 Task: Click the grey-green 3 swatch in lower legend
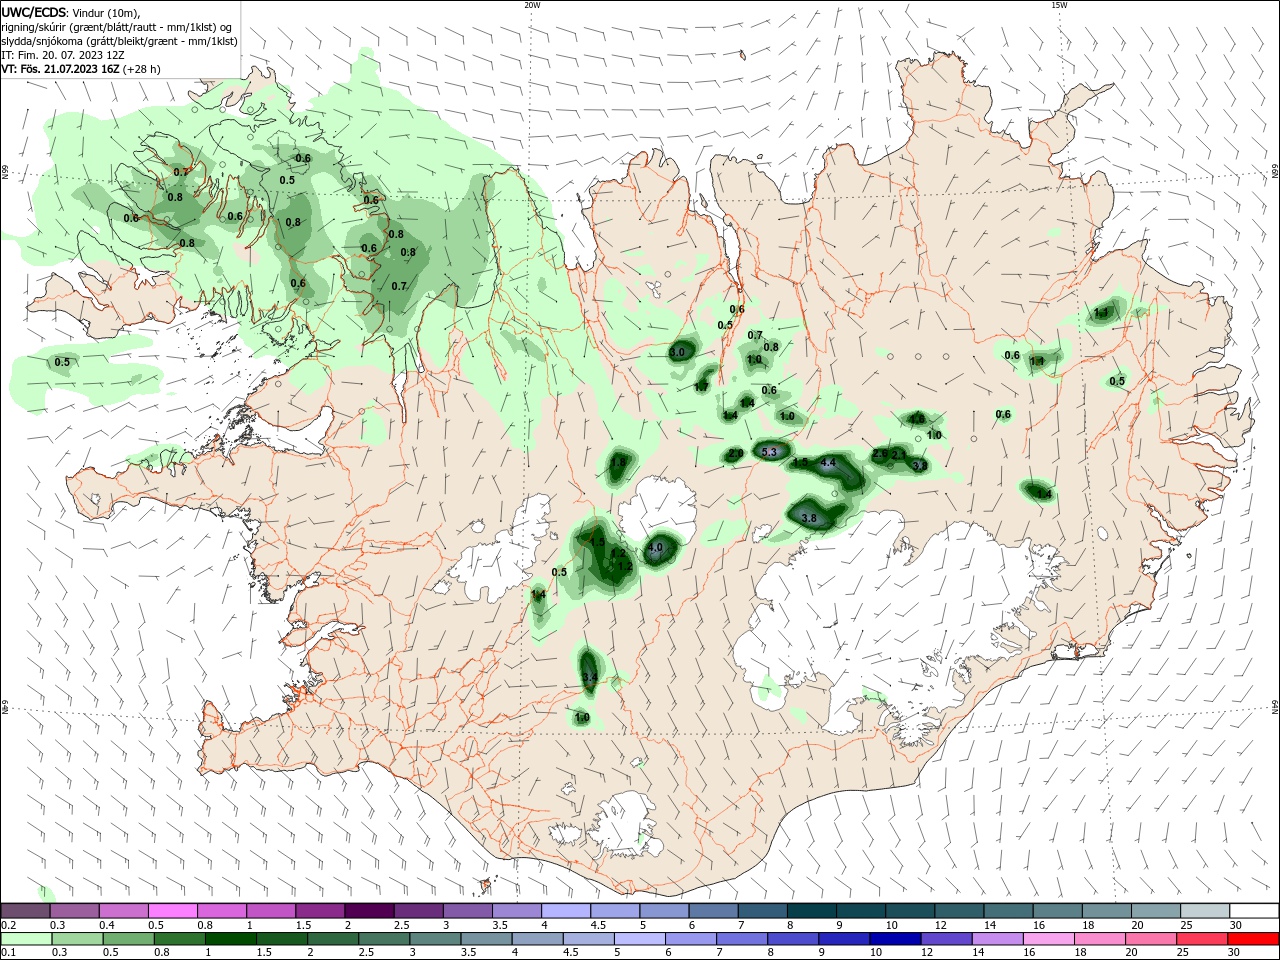pyautogui.click(x=435, y=939)
